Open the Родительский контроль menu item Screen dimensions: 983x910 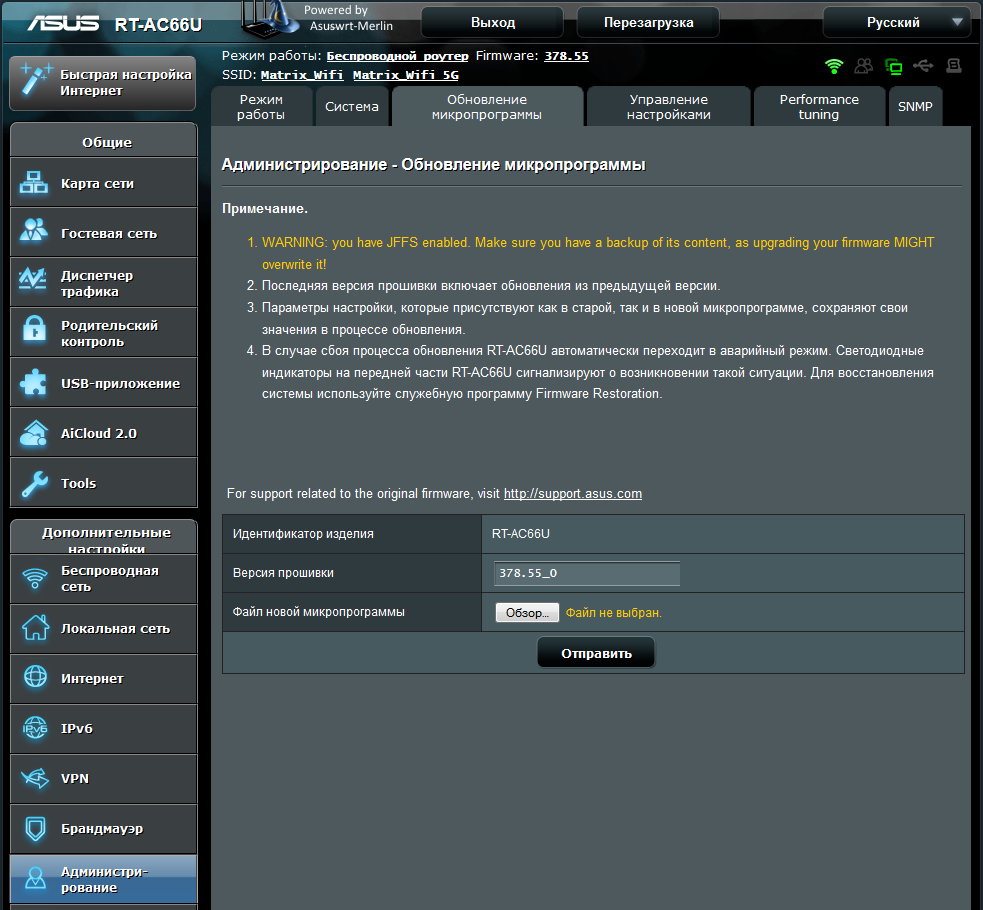click(103, 333)
